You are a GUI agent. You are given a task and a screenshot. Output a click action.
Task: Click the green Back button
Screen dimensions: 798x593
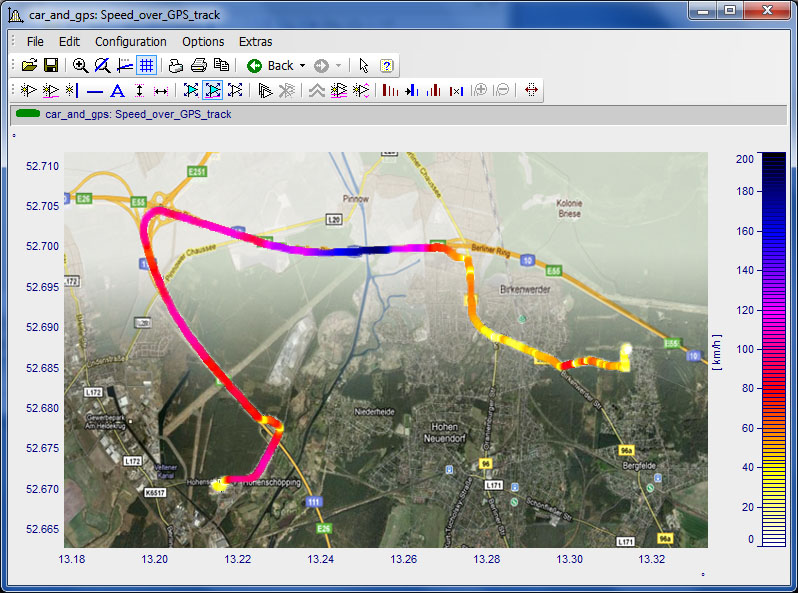pyautogui.click(x=255, y=65)
